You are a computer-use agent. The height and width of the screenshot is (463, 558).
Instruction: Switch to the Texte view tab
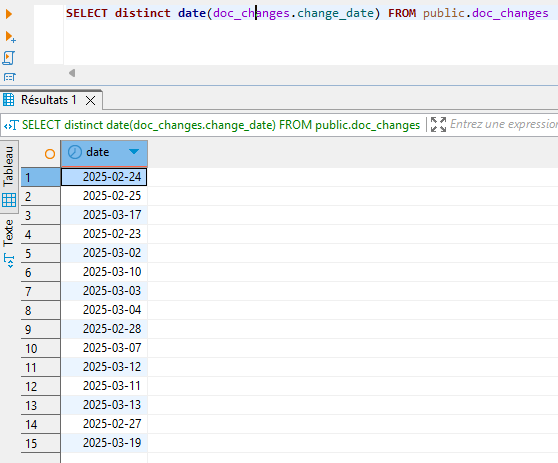9,244
